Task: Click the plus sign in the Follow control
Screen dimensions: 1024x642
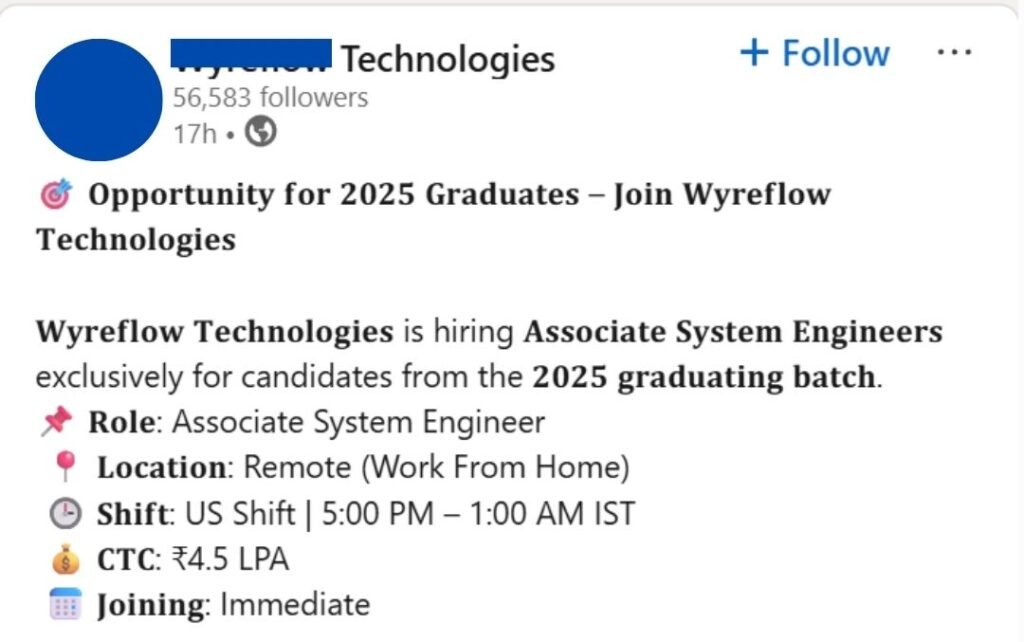Action: click(755, 52)
